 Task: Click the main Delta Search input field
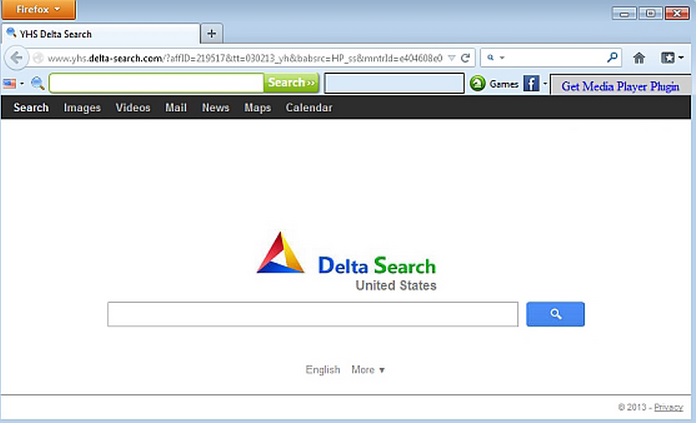312,314
